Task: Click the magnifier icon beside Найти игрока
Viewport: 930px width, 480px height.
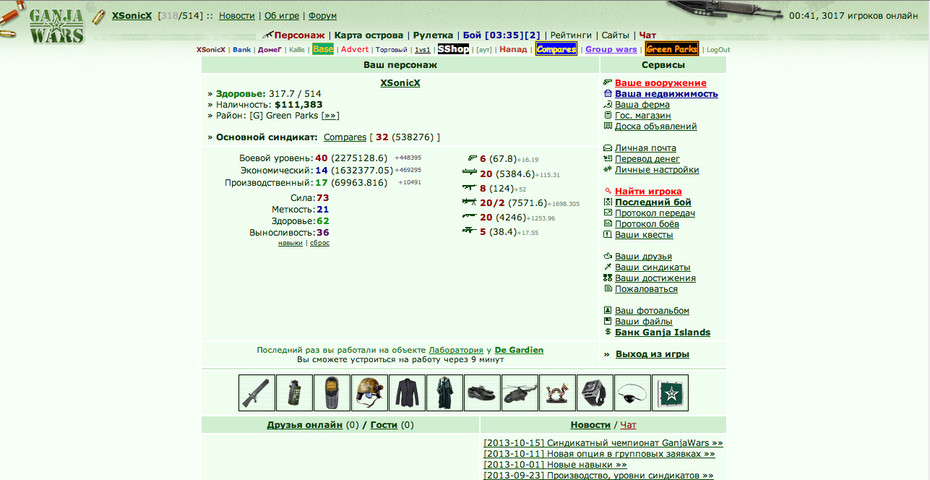Action: pos(607,191)
